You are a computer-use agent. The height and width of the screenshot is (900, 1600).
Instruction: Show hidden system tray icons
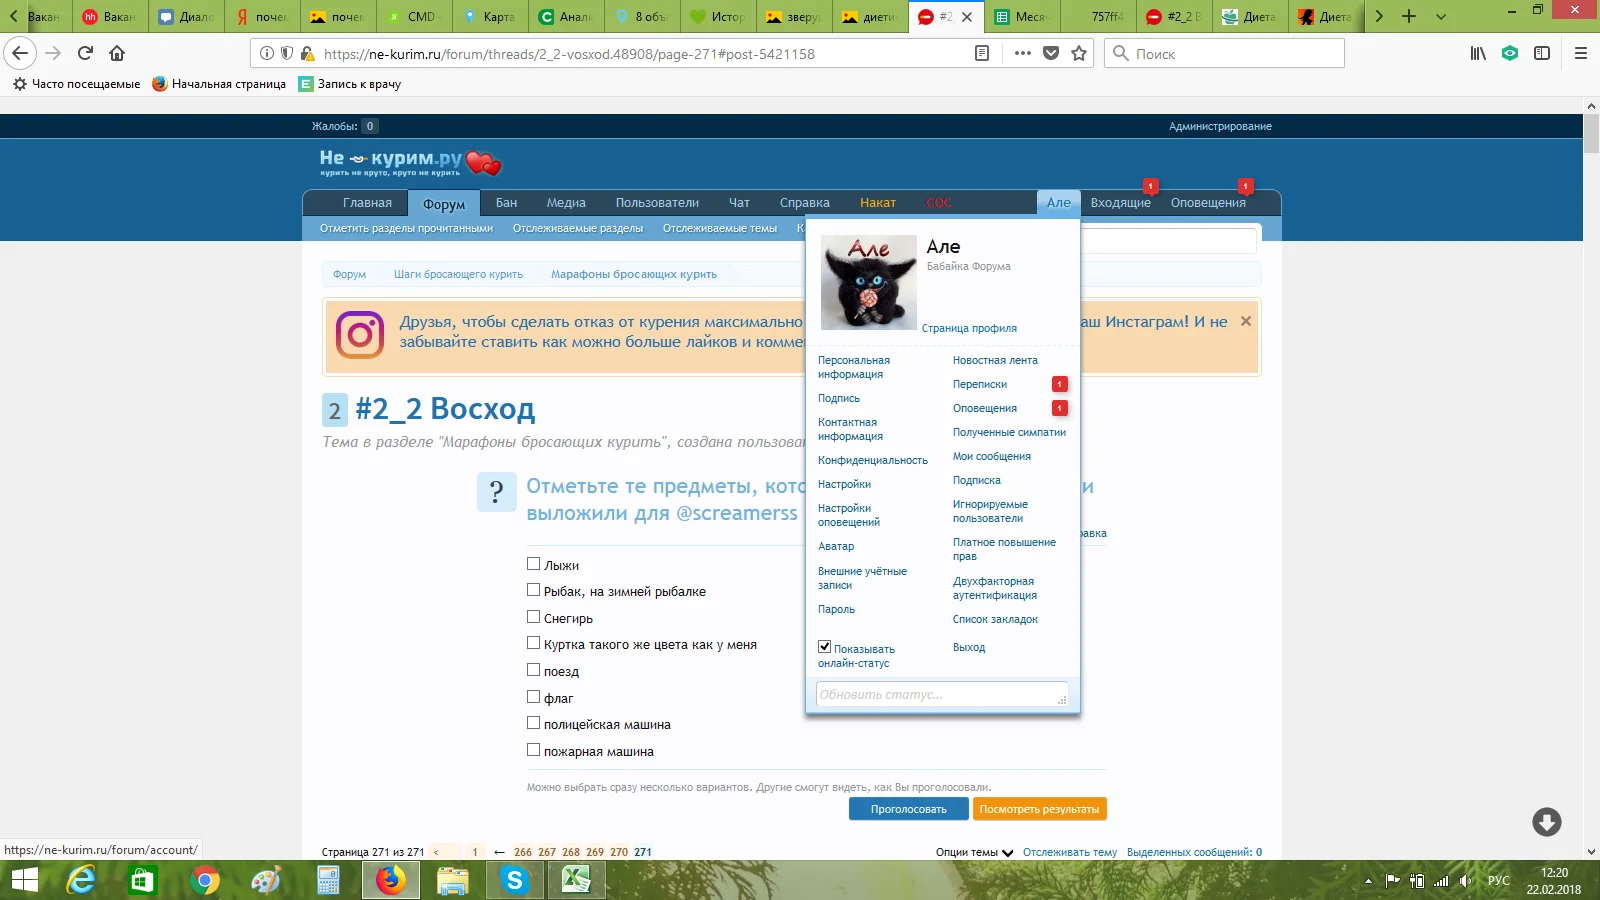pyautogui.click(x=1368, y=881)
